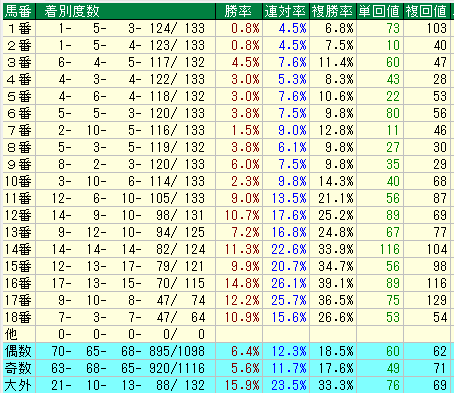Click 複勝率 39.1% in the 16番 row
This screenshot has width=454, height=393.
(336, 284)
